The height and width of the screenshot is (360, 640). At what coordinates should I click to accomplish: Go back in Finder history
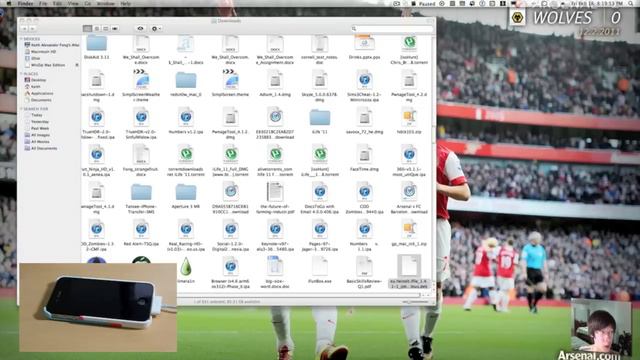coord(24,29)
